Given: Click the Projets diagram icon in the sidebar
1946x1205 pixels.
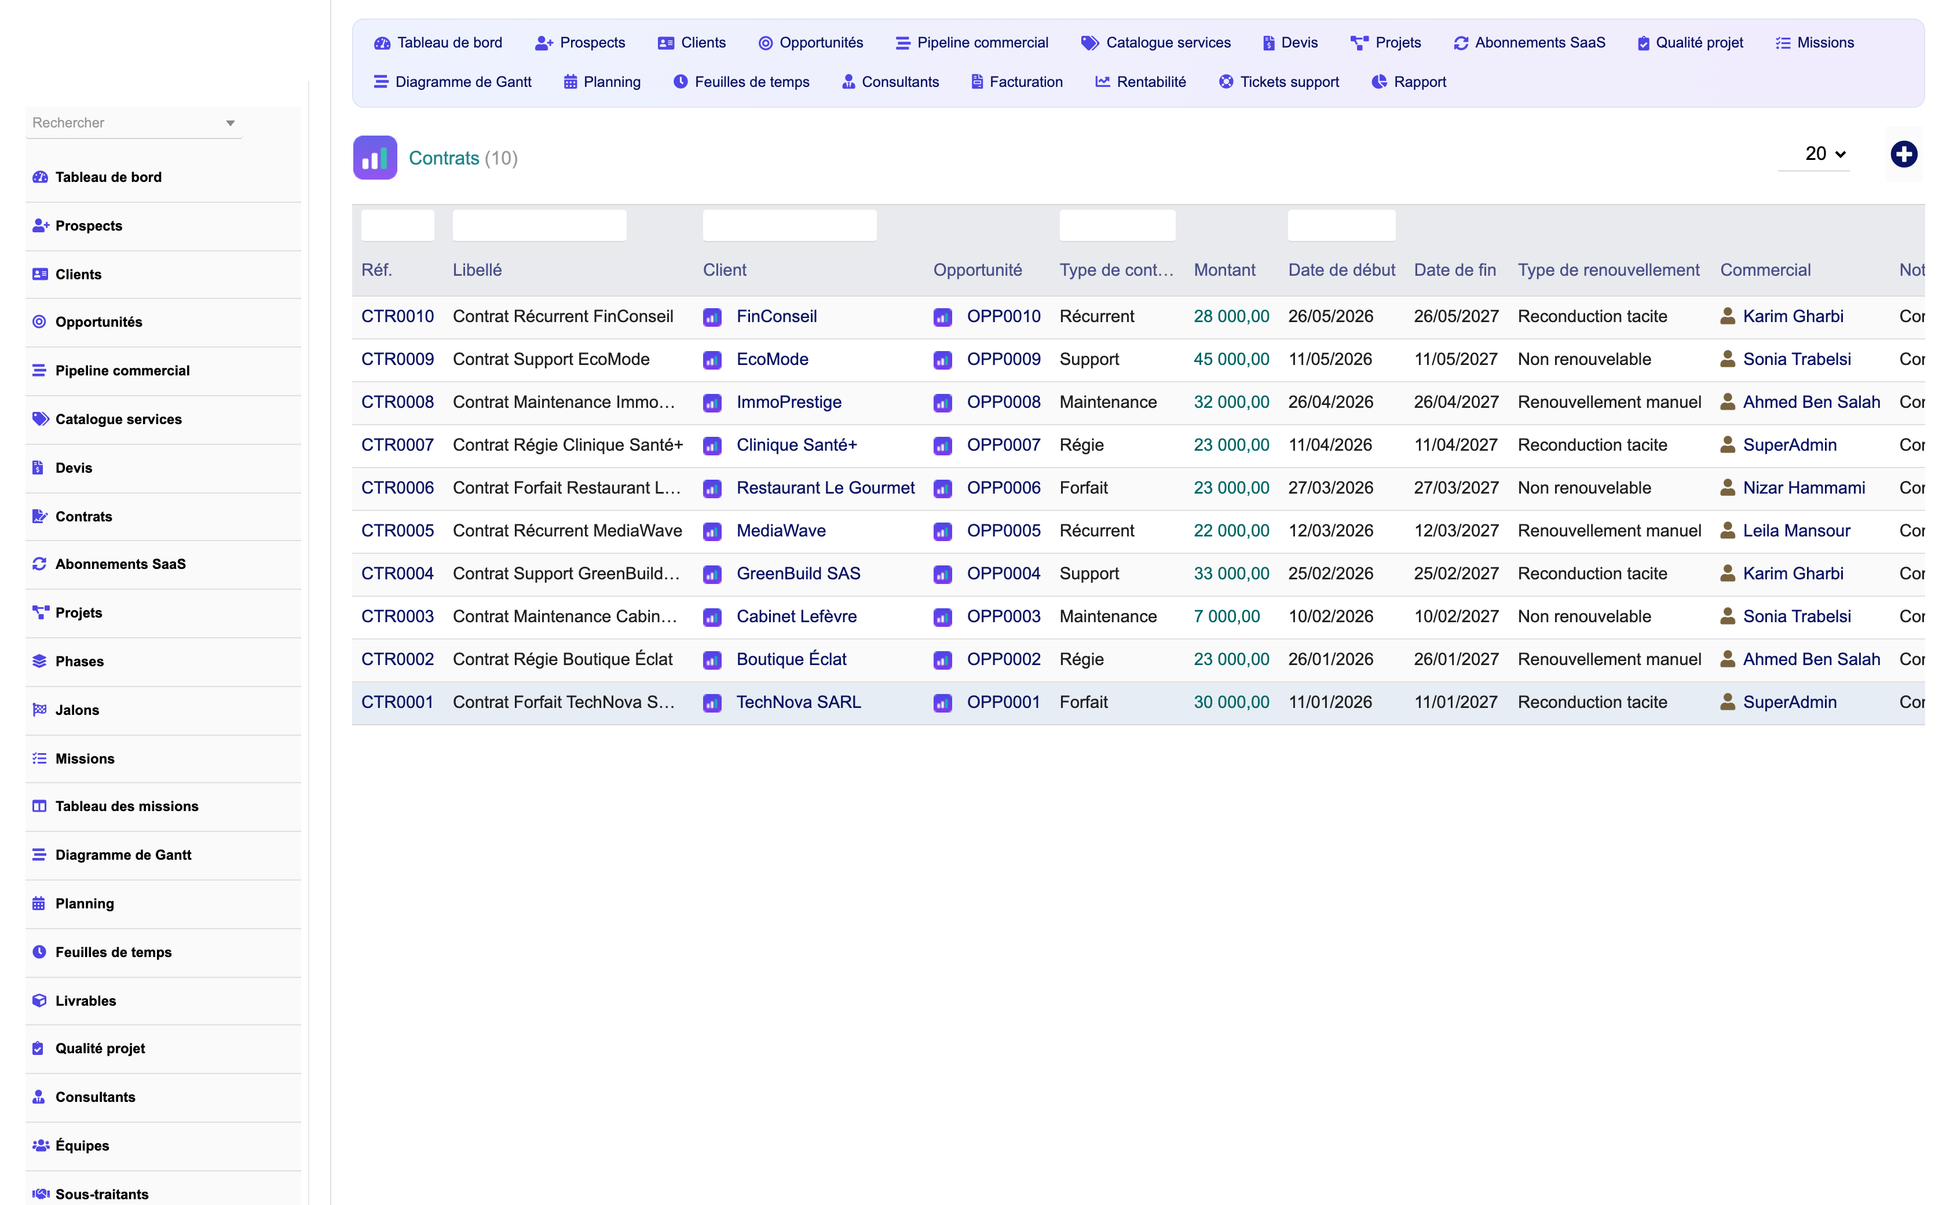Looking at the screenshot, I should [40, 612].
